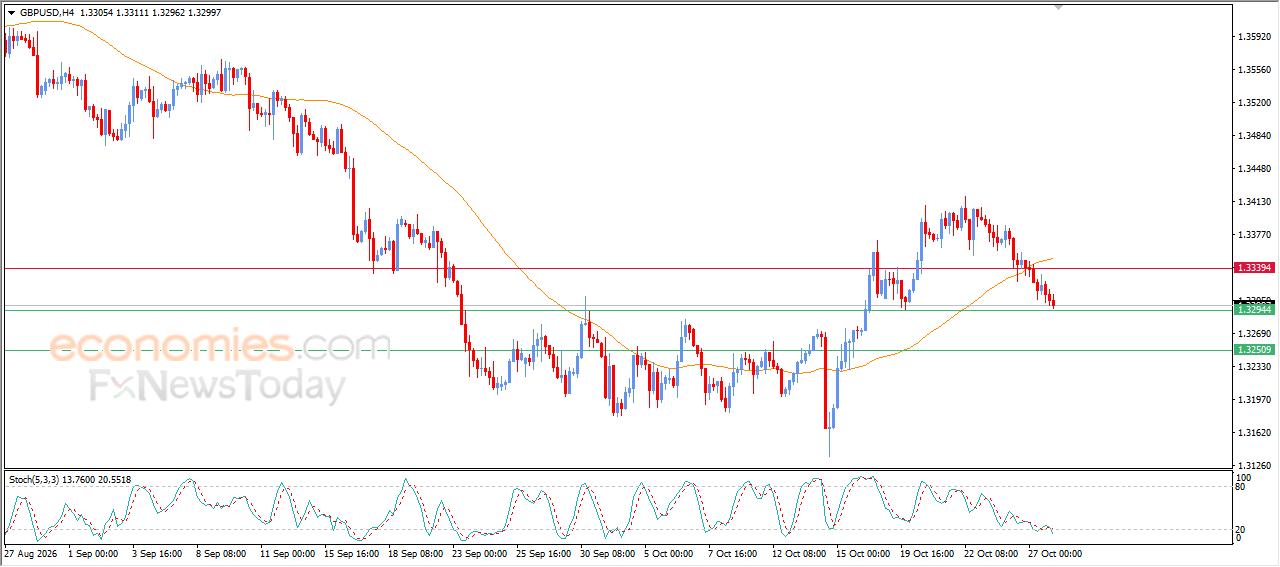This screenshot has width=1280, height=567.
Task: Click the 3 Sep 16:00 time label
Action: click(158, 553)
